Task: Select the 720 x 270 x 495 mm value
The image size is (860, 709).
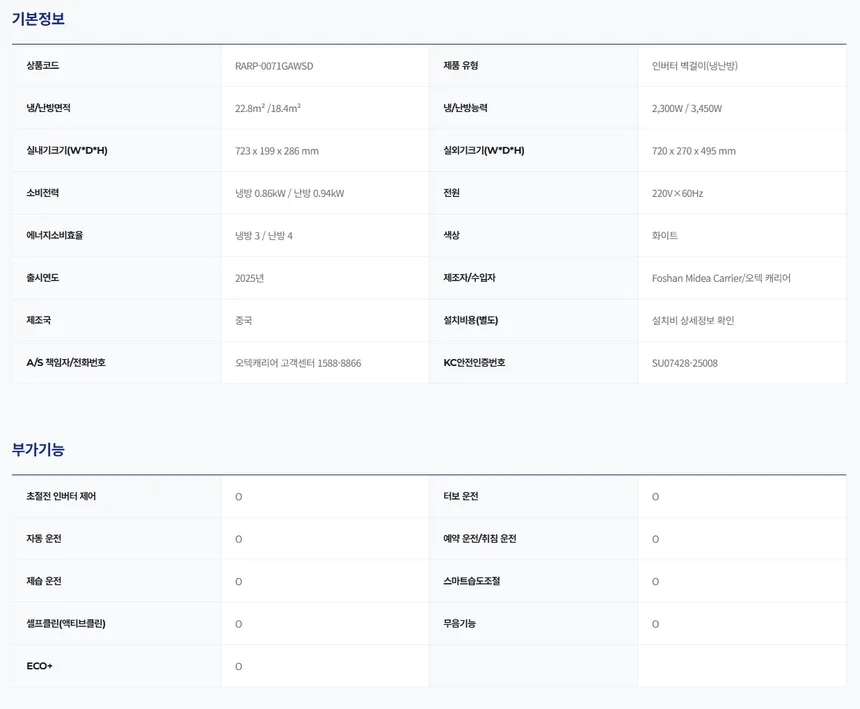Action: (694, 151)
